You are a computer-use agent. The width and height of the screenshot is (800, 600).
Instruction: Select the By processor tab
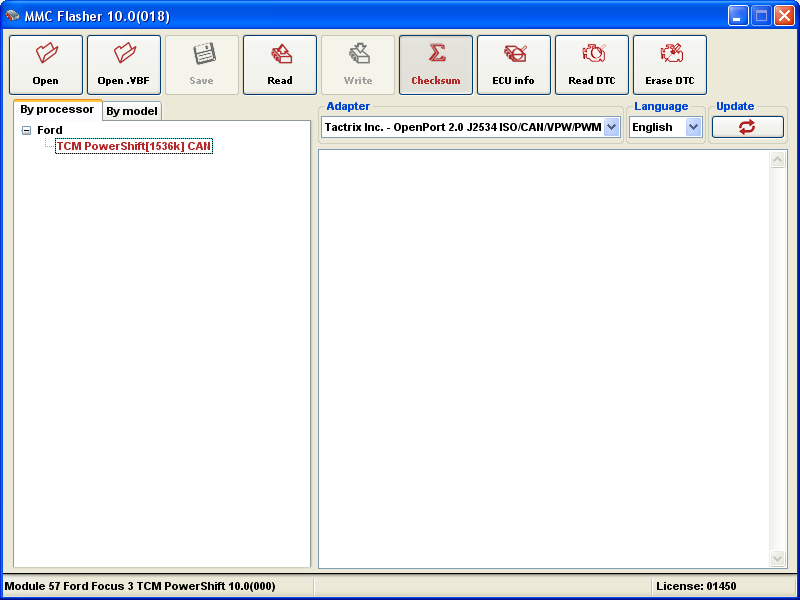57,110
